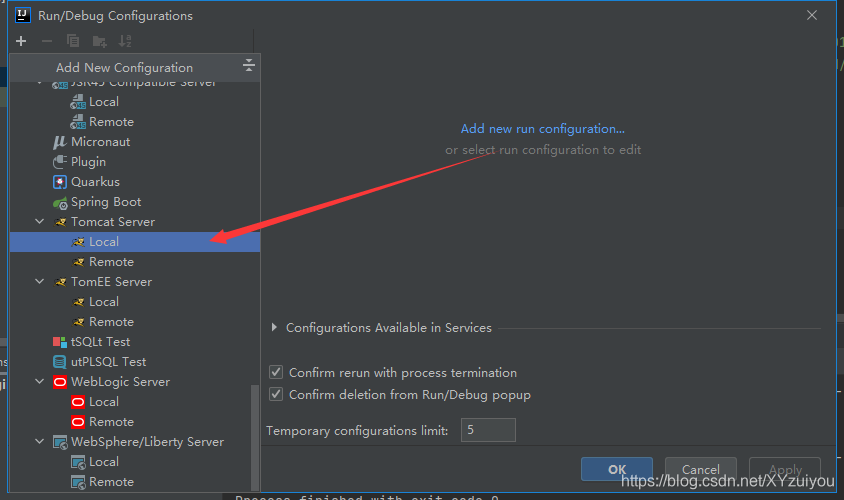
Task: Toggle Confirm deletion from Run/Debug popup checkbox
Action: tap(276, 394)
